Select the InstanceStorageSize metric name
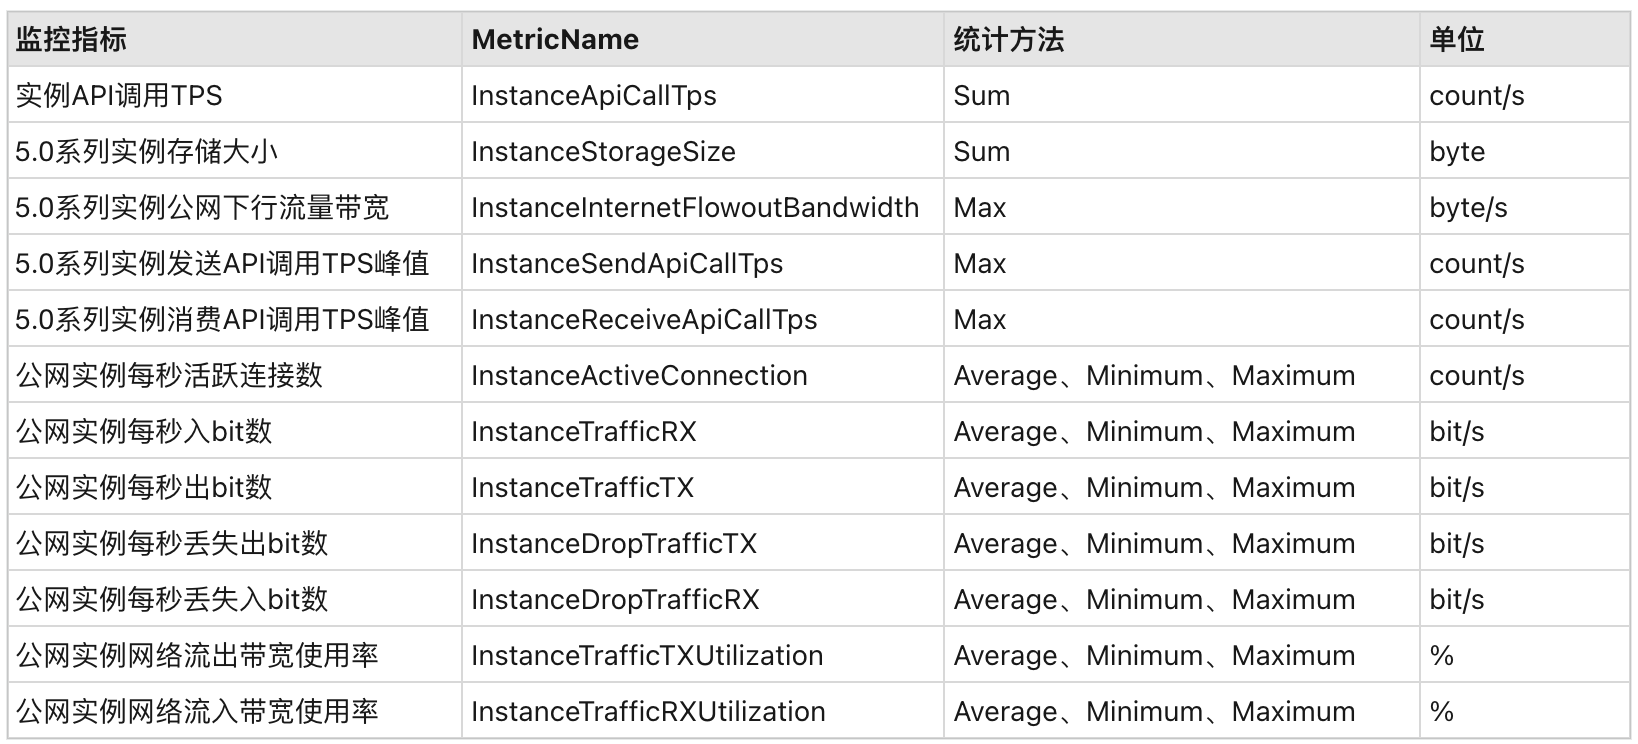Viewport: 1638px width, 744px height. tap(603, 152)
